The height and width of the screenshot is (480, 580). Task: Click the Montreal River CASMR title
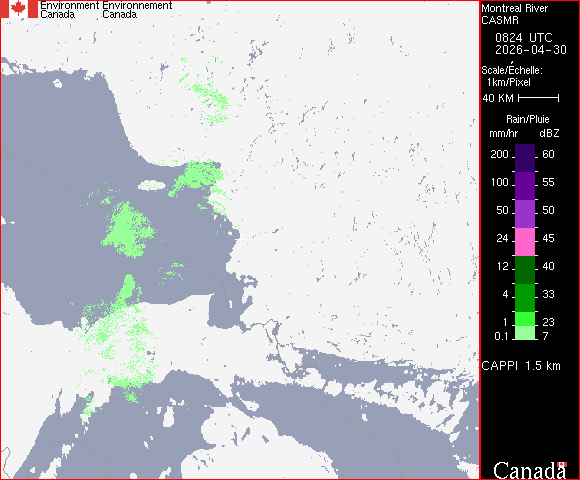tap(515, 14)
